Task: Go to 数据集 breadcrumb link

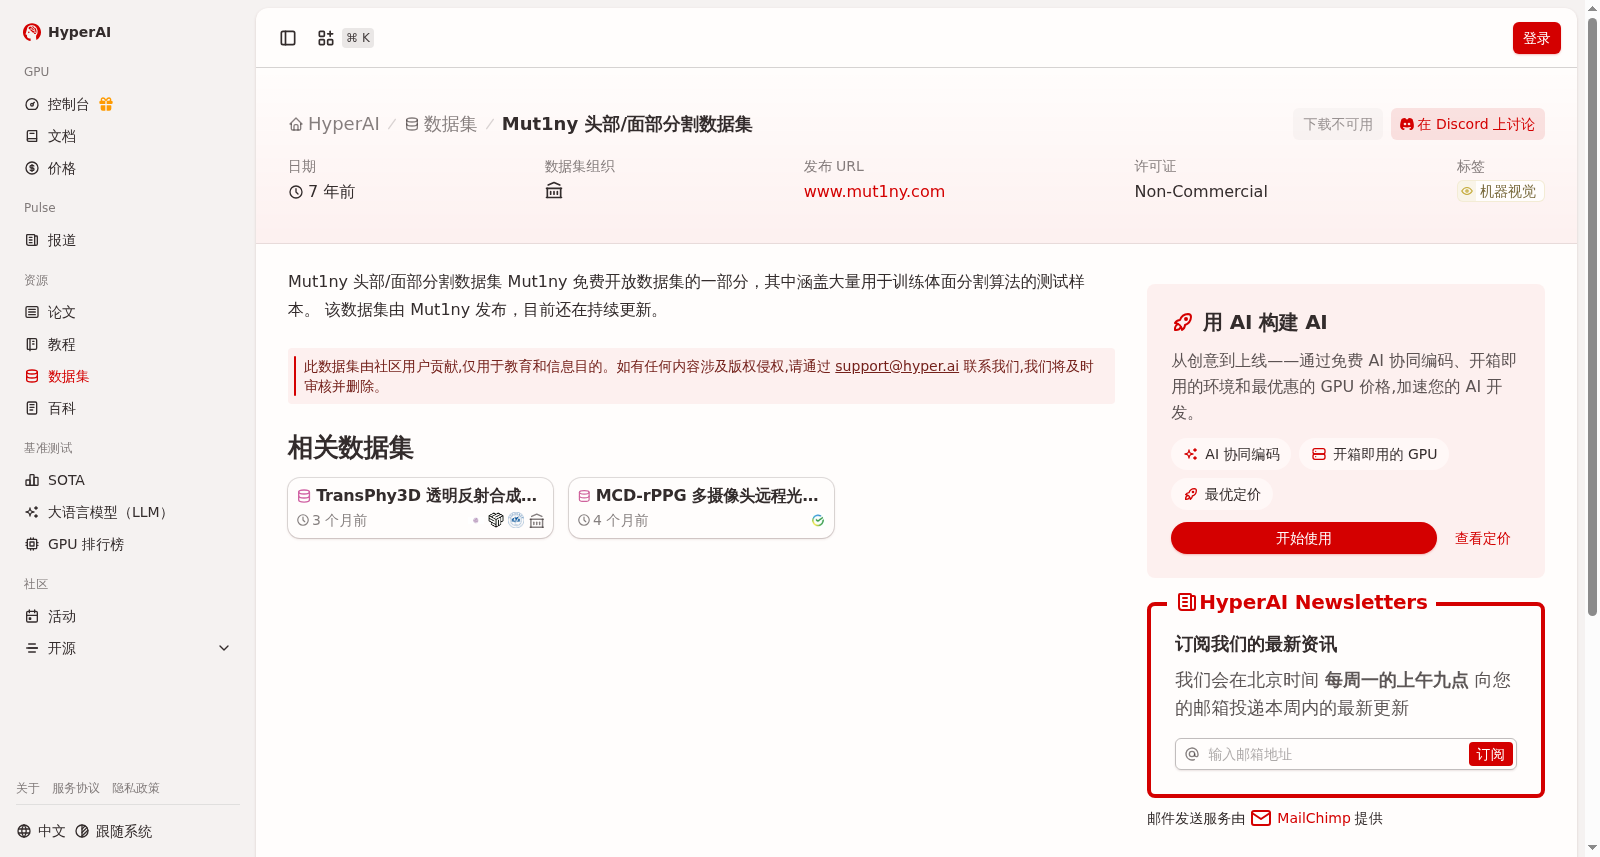Action: [x=441, y=124]
